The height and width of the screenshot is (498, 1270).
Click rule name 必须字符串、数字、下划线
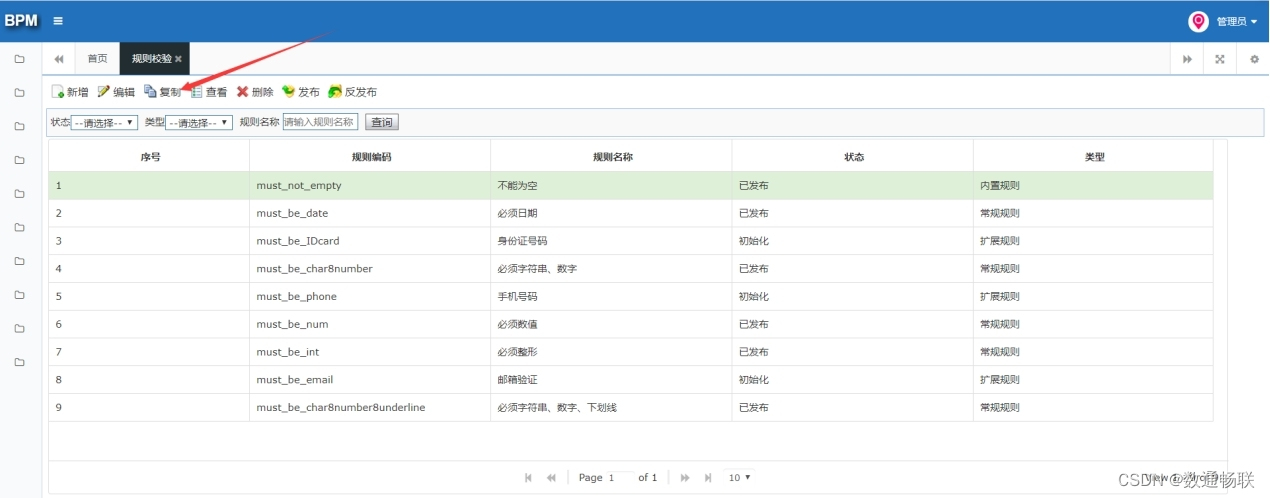tap(557, 408)
